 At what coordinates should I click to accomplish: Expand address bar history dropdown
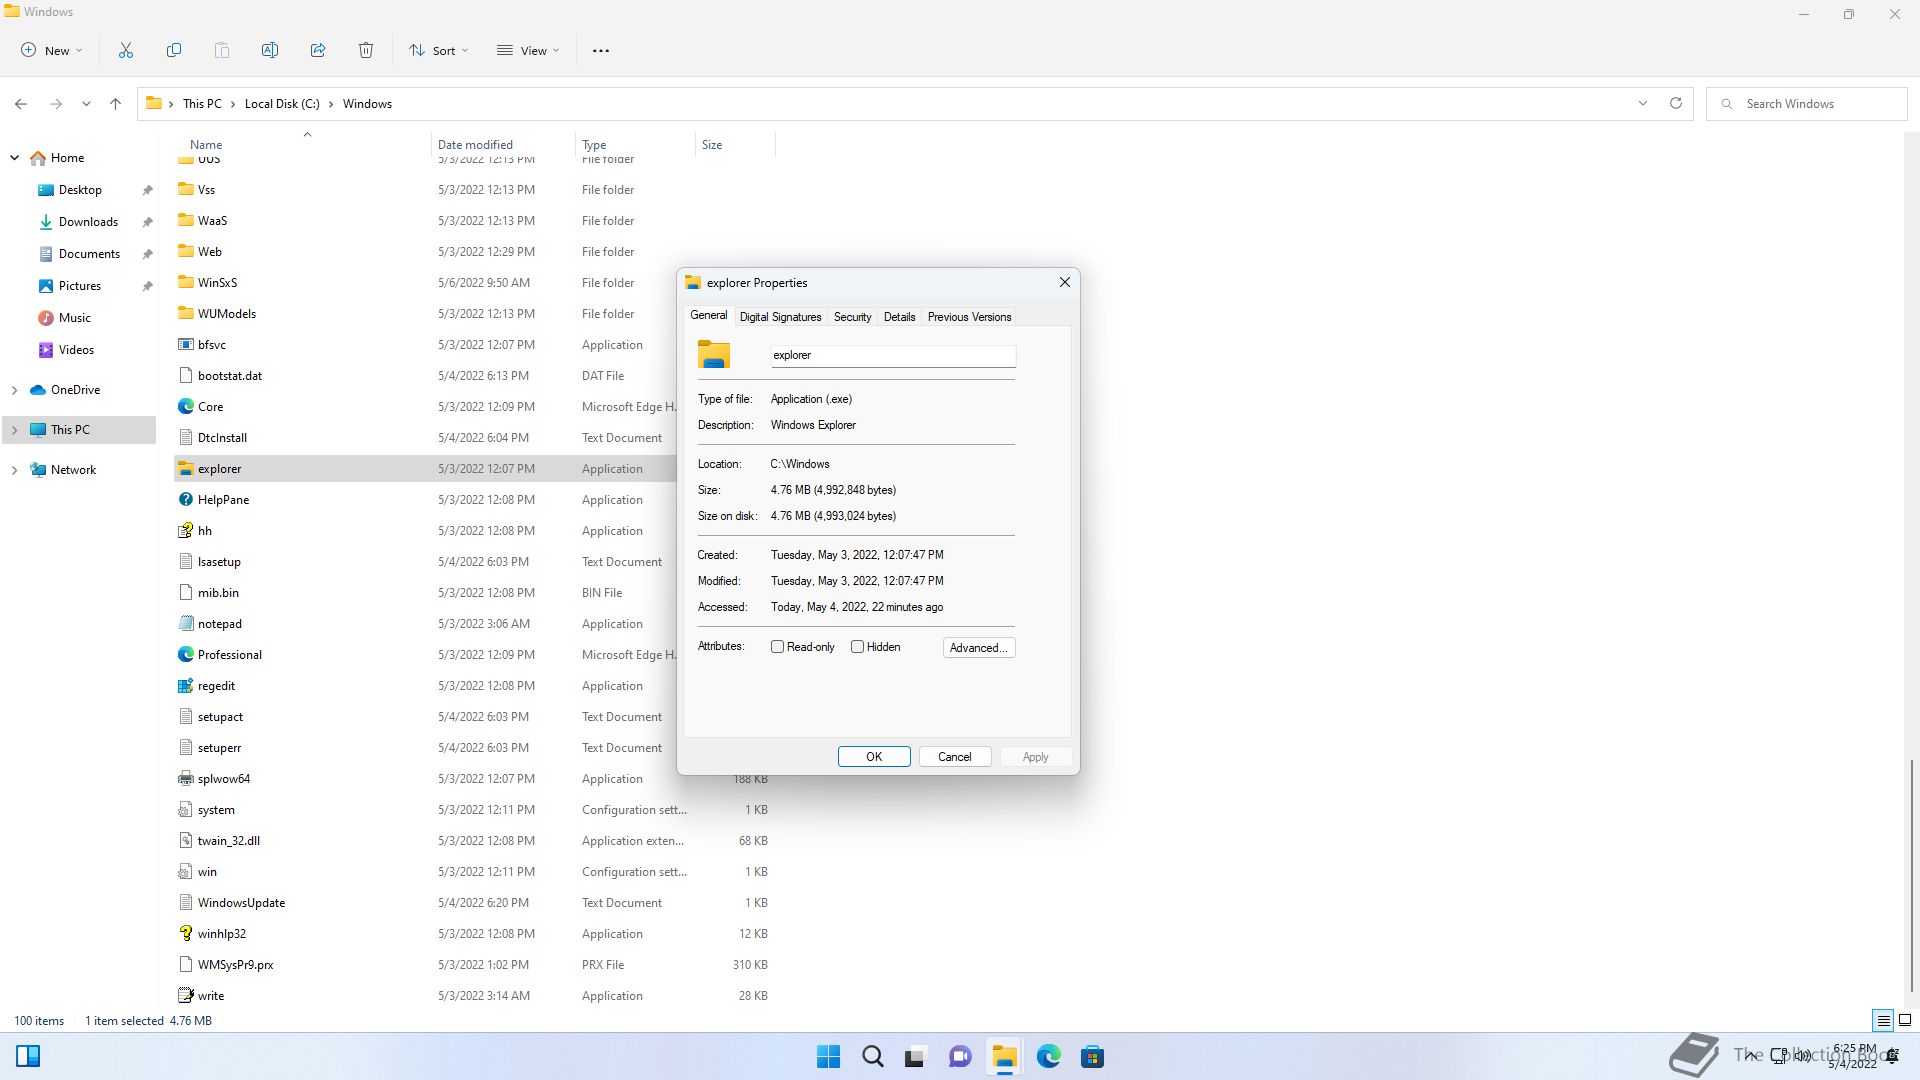(1642, 104)
